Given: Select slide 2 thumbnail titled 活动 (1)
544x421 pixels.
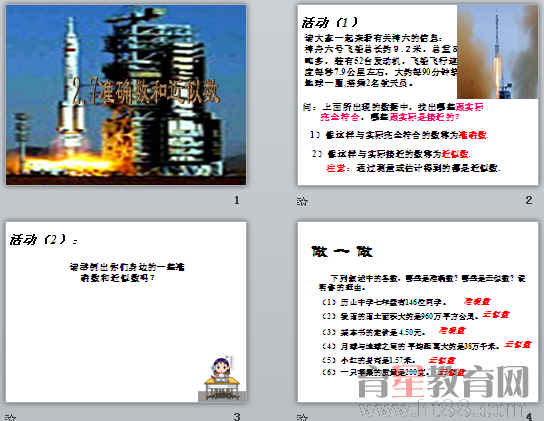Looking at the screenshot, I should [418, 94].
